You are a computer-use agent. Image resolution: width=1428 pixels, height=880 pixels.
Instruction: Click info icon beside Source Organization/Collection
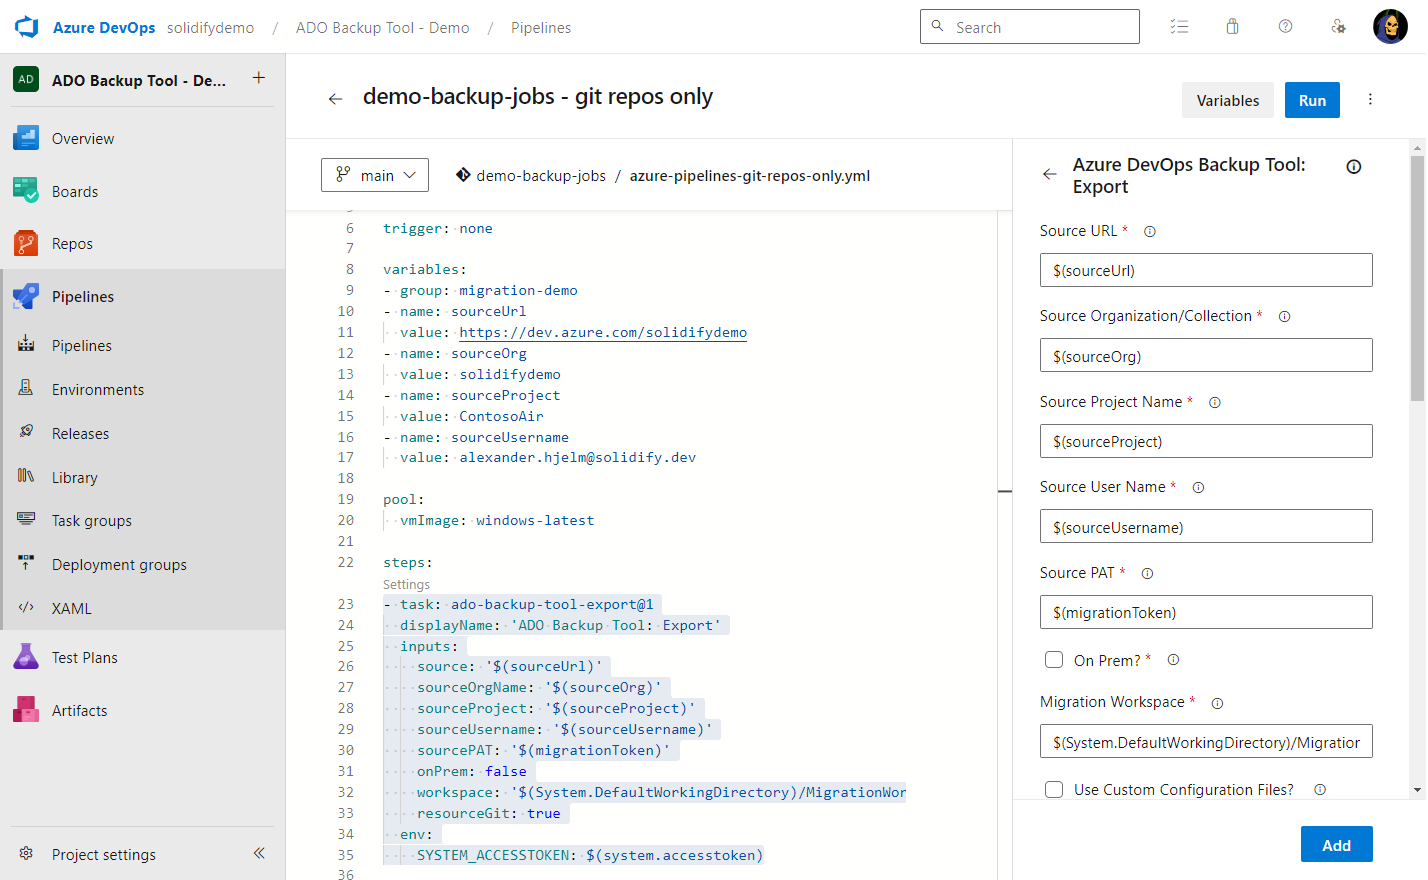pos(1285,317)
